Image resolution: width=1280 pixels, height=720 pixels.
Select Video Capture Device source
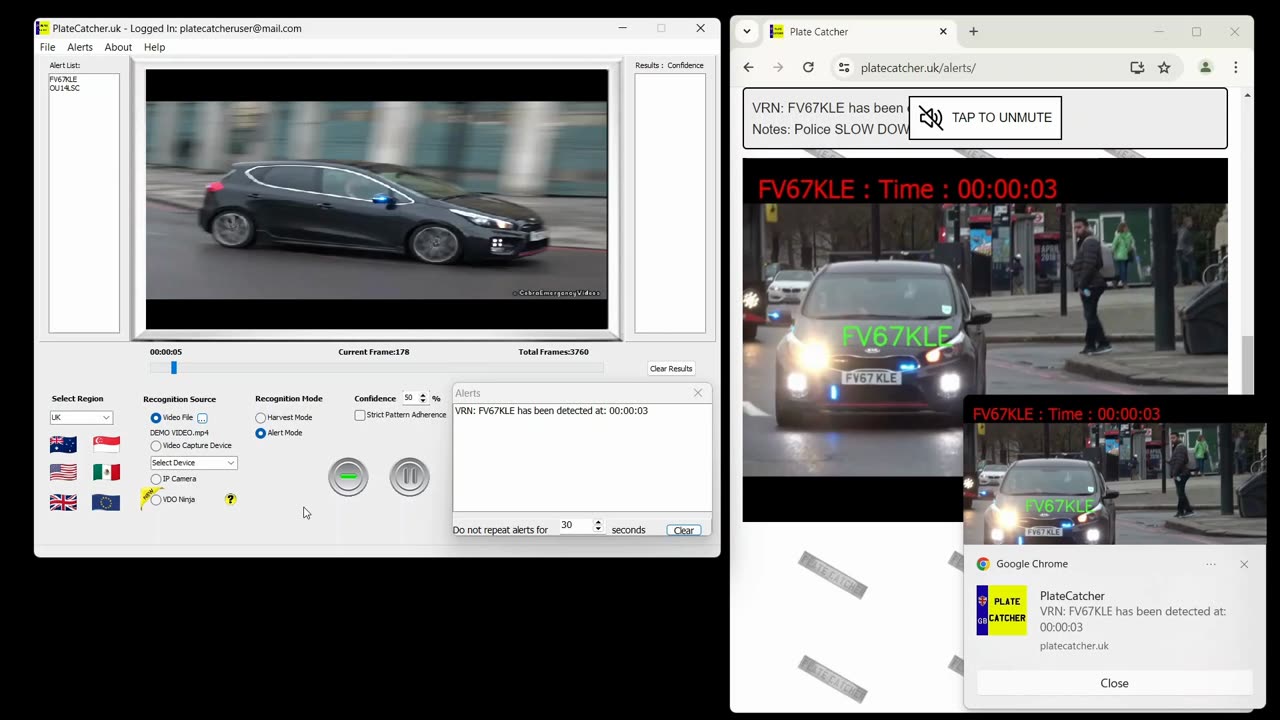(x=156, y=446)
